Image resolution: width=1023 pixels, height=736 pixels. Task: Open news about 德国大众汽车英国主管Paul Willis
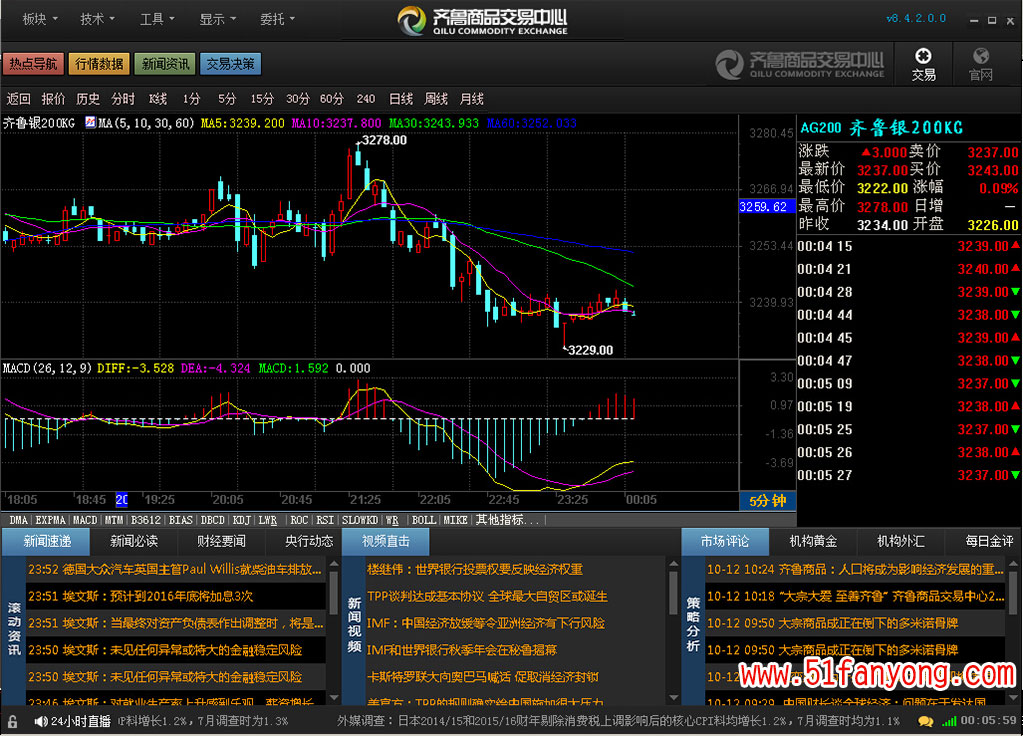[x=175, y=570]
